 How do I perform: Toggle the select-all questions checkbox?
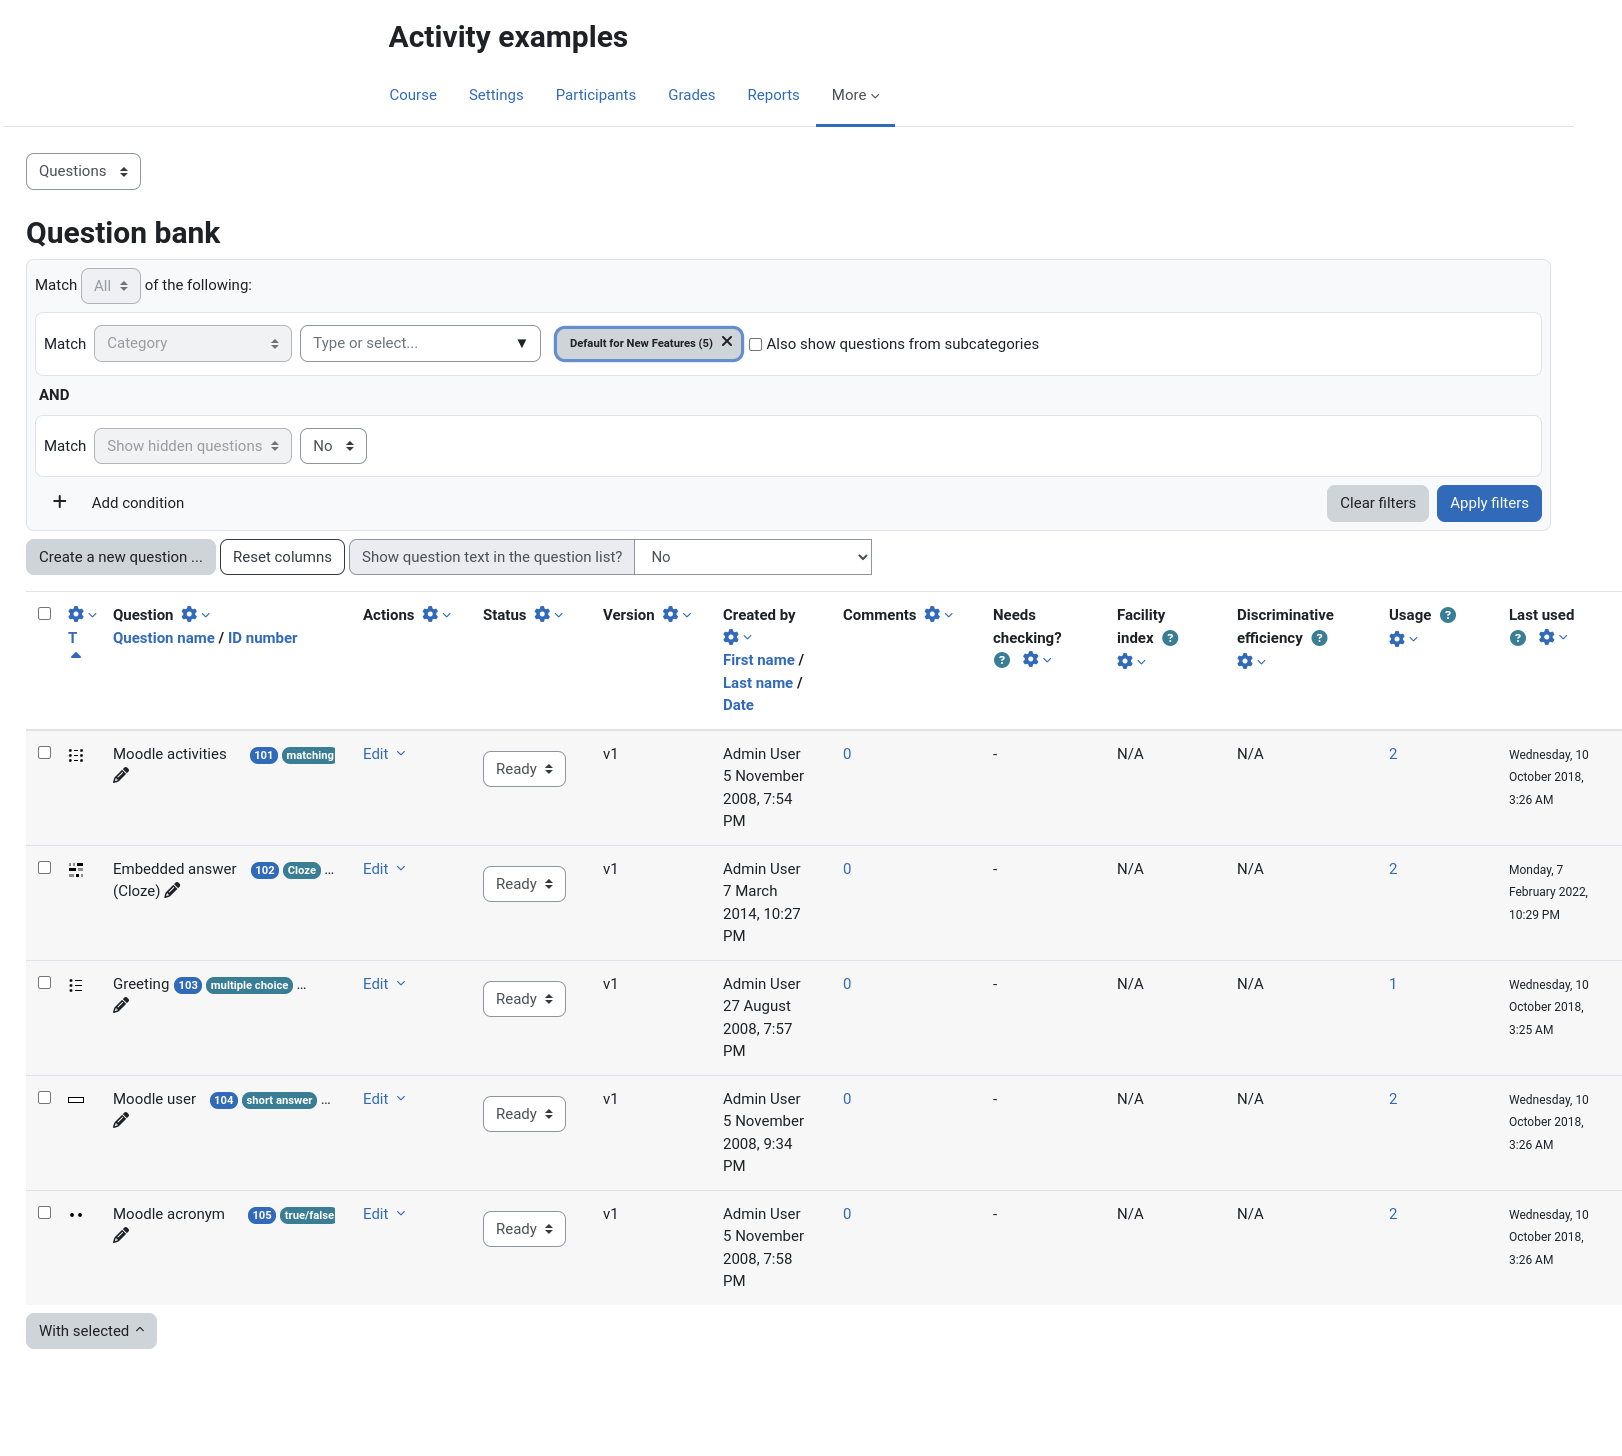44,614
